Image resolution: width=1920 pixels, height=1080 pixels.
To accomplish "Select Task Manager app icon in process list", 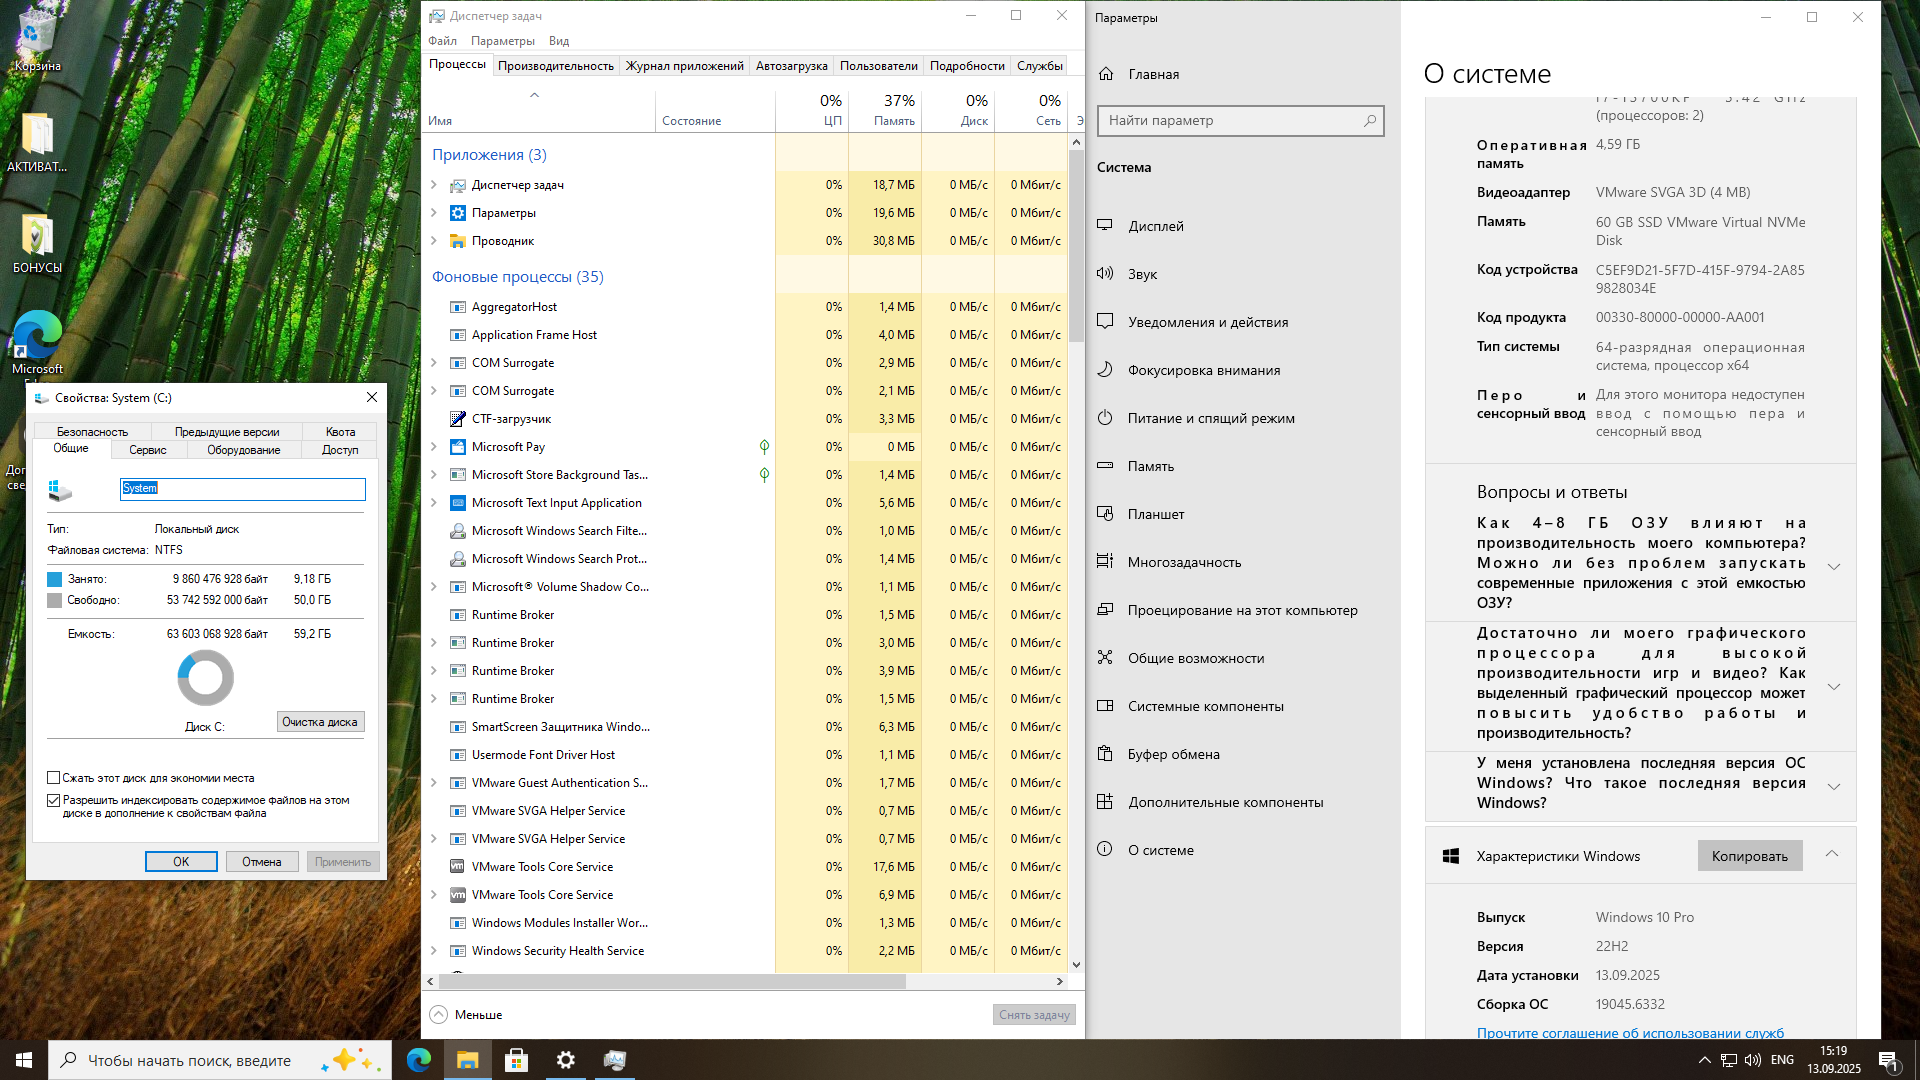I will click(x=457, y=185).
